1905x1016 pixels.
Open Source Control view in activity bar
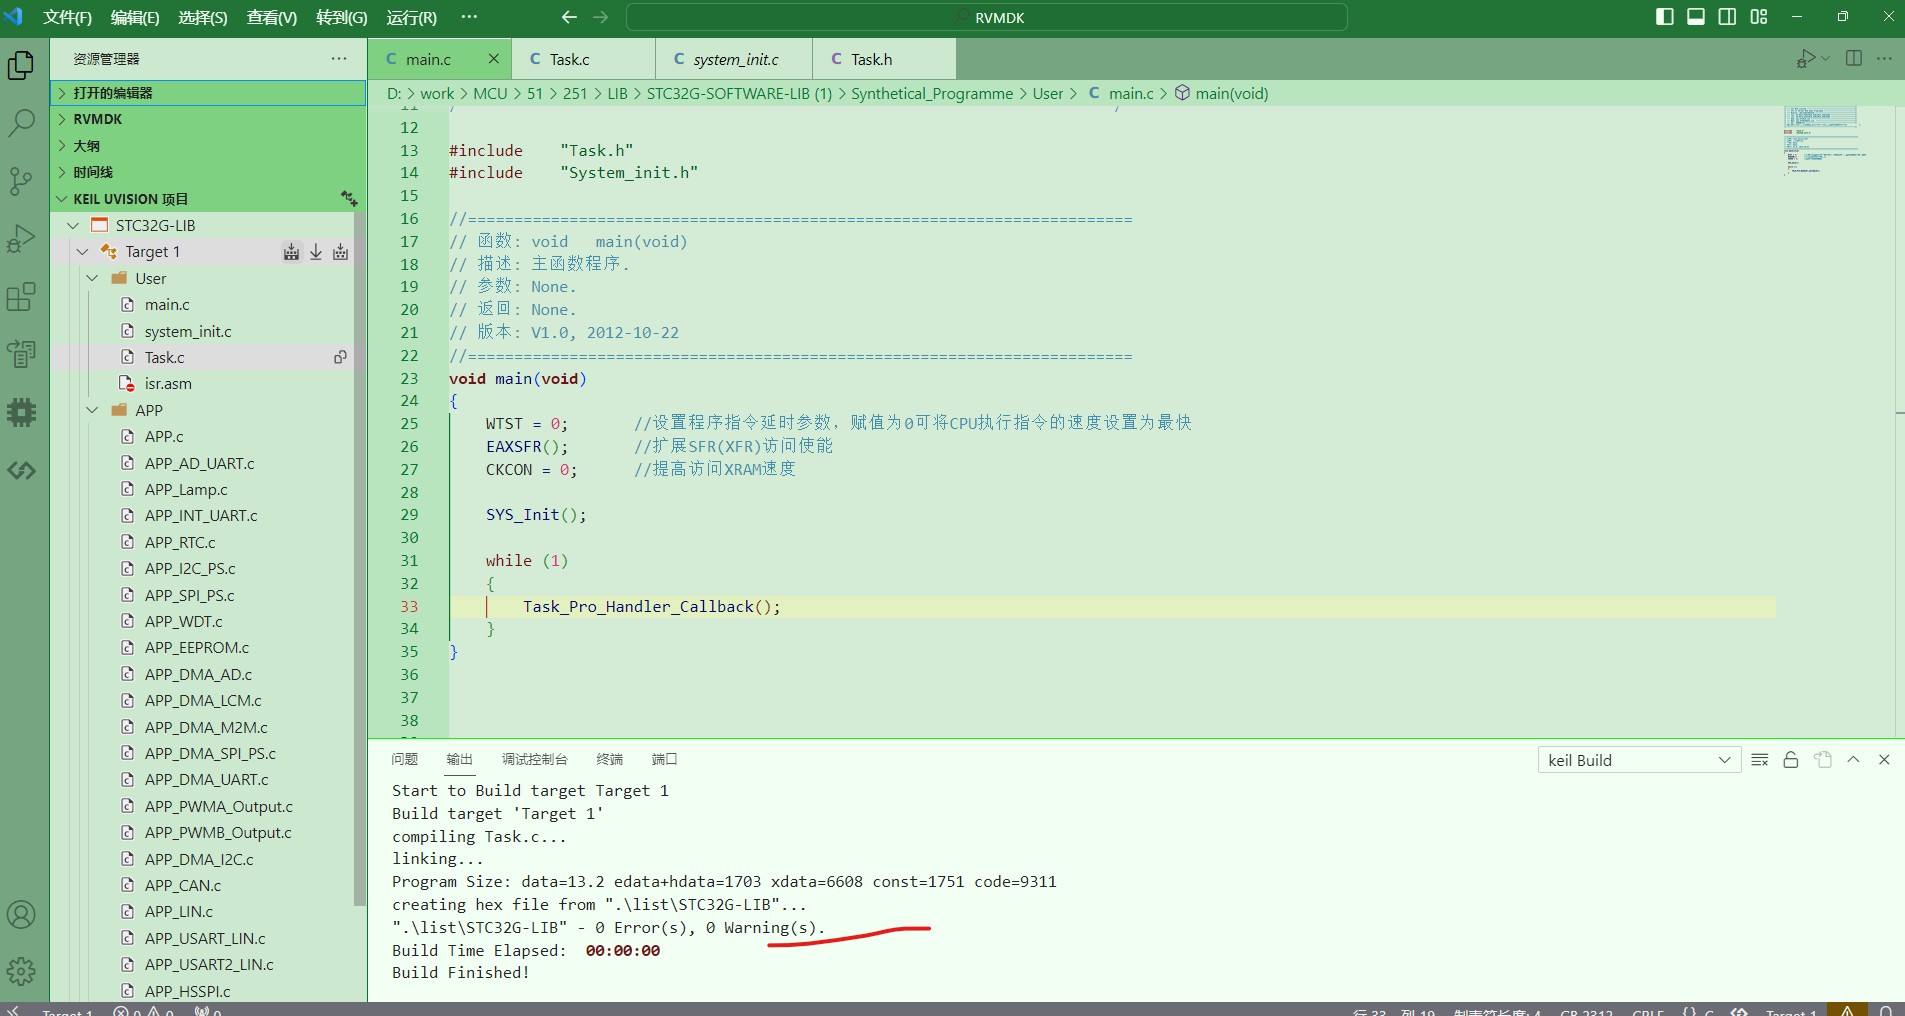21,181
